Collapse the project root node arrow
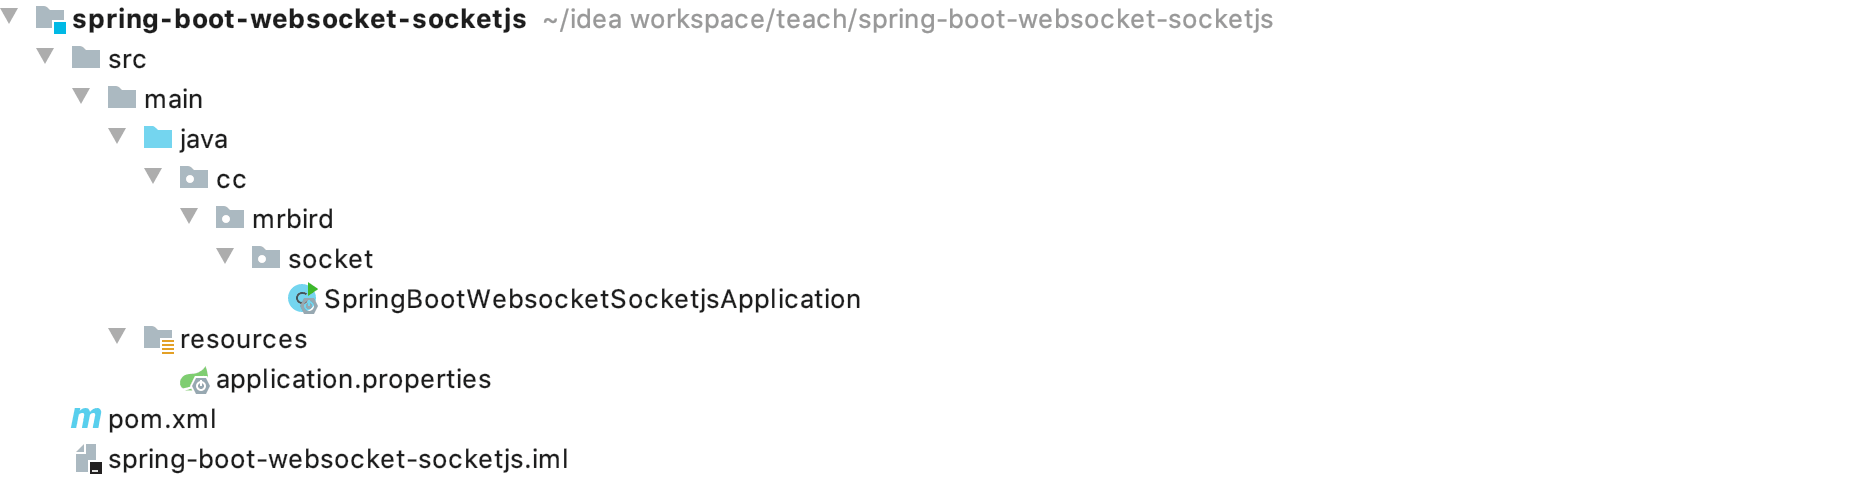 [9, 16]
